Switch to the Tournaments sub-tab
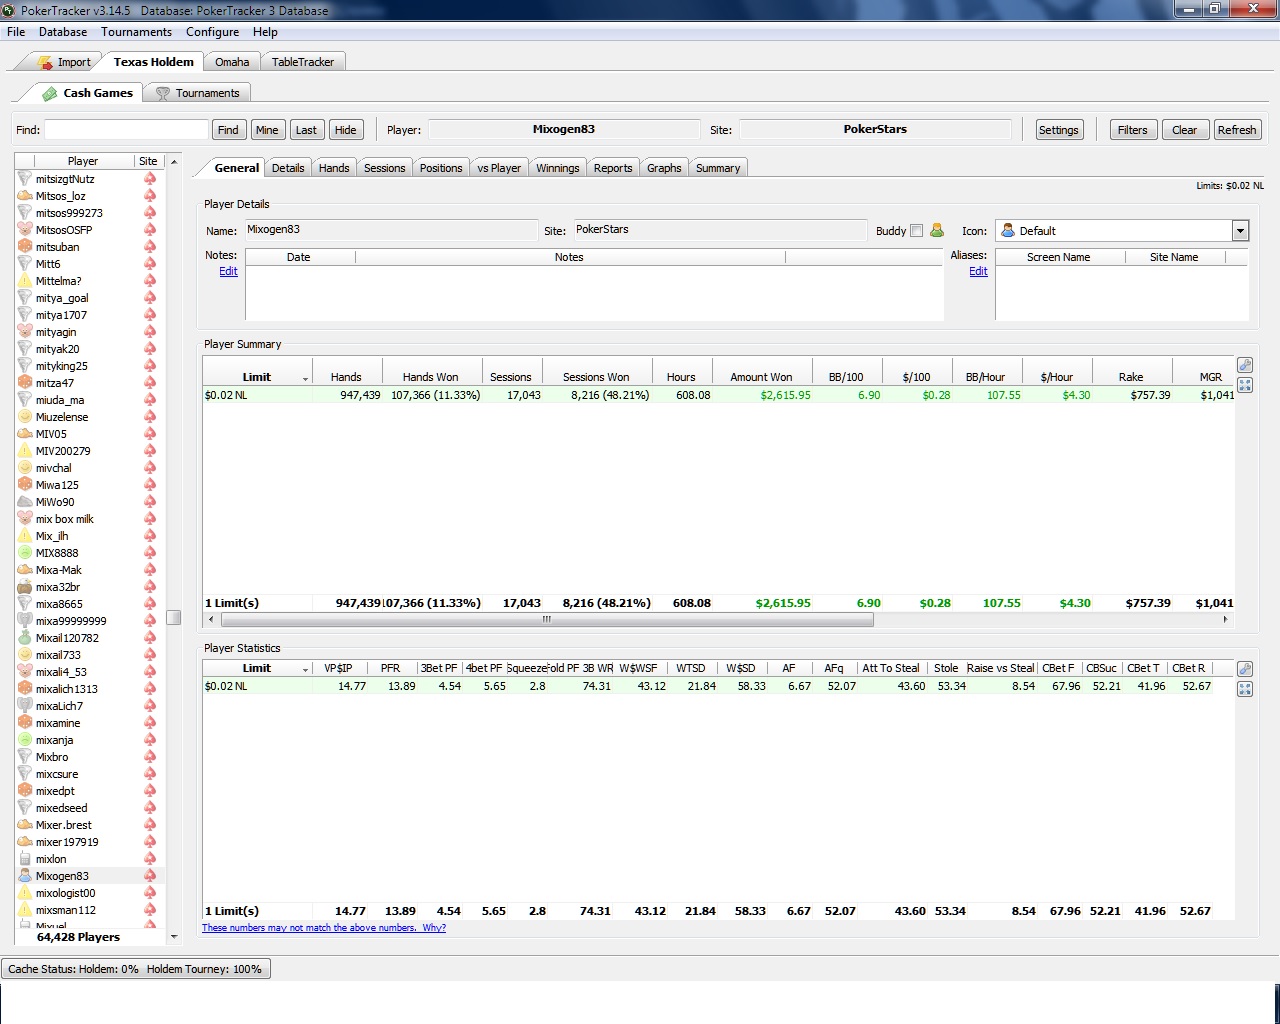Image resolution: width=1280 pixels, height=1024 pixels. [x=197, y=93]
